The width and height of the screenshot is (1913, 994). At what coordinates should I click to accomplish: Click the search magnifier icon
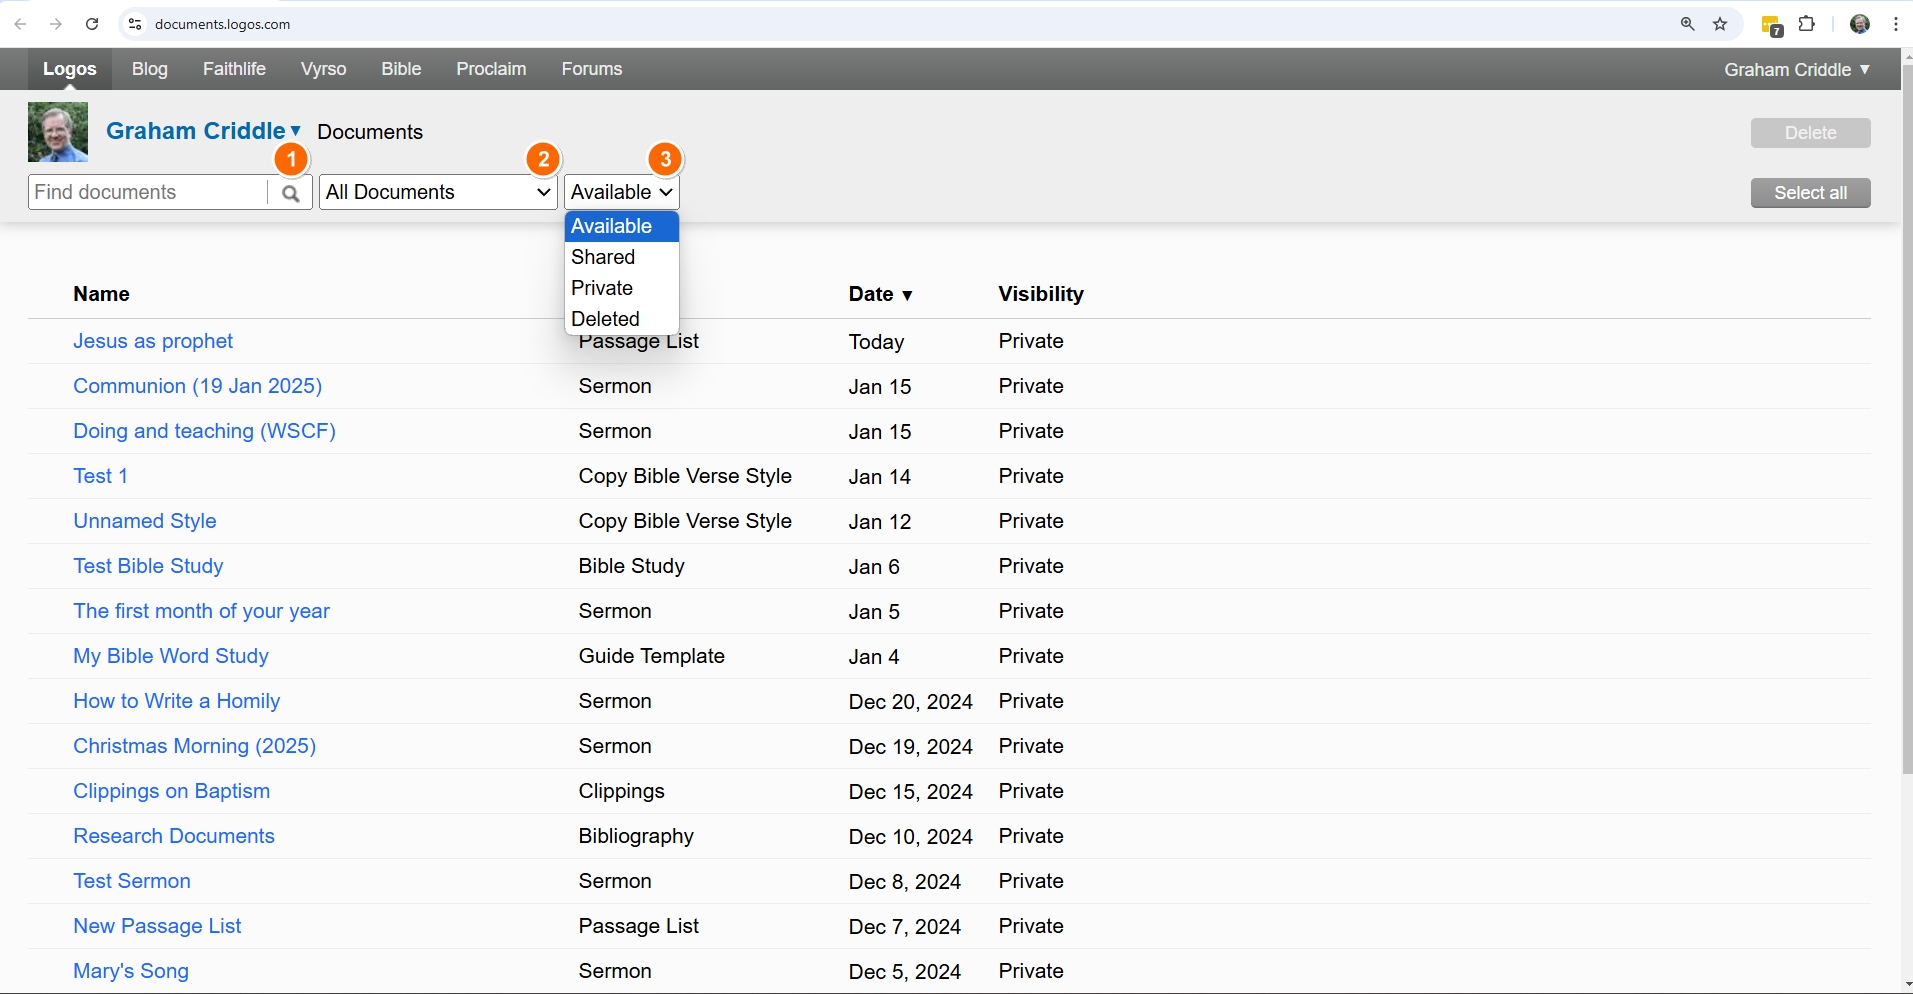point(290,193)
